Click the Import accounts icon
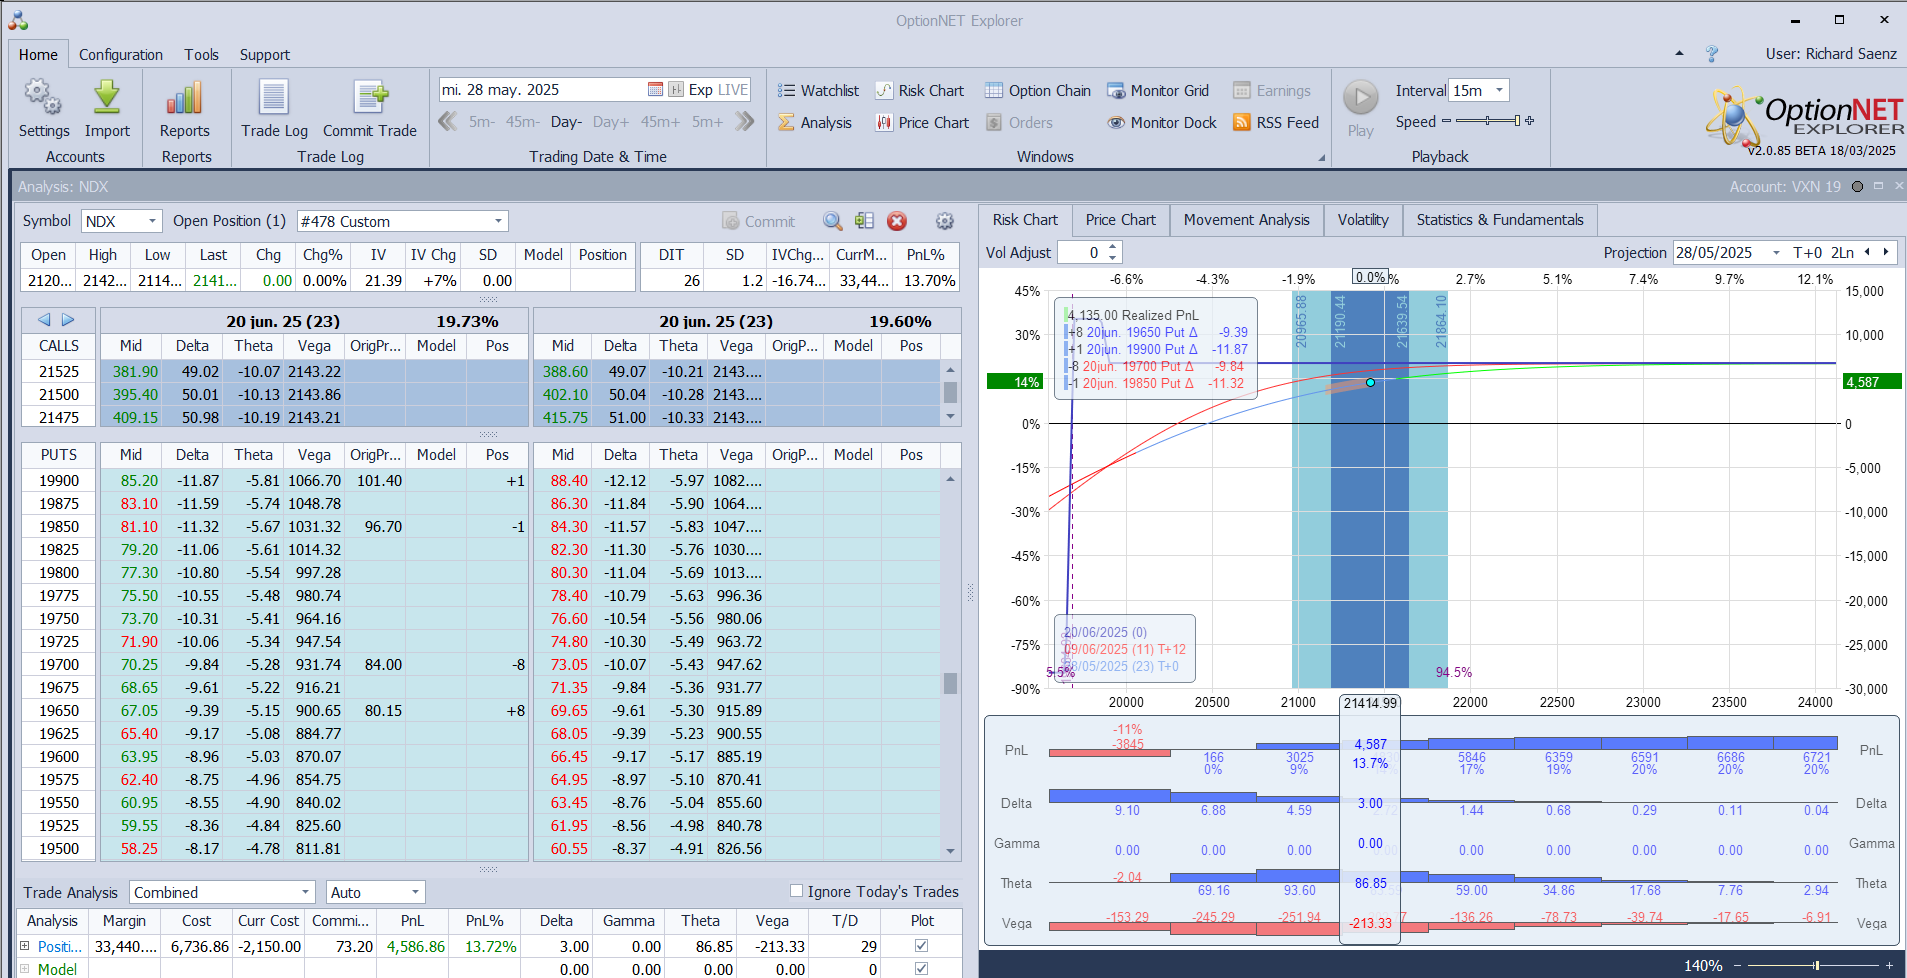 coord(107,98)
